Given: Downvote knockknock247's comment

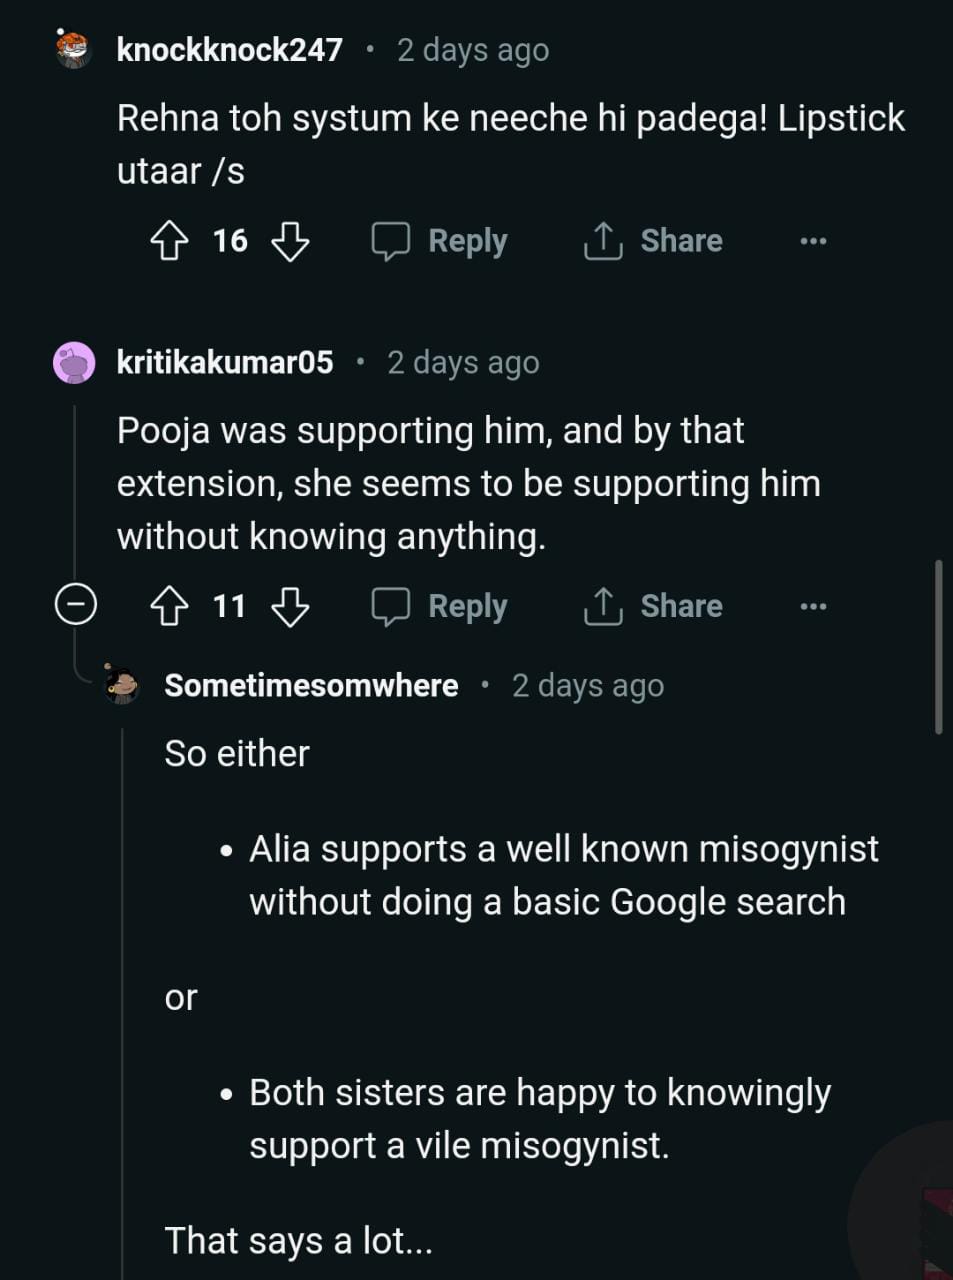Looking at the screenshot, I should [290, 241].
